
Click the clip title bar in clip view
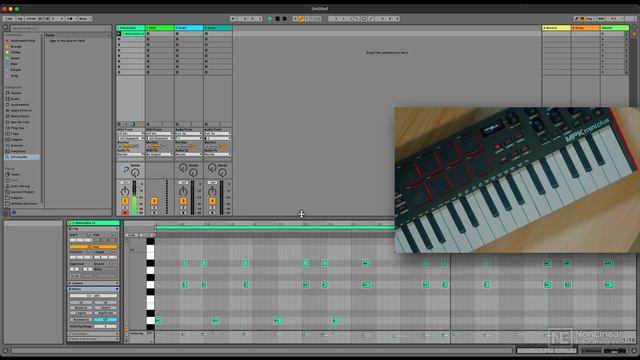coord(93,223)
